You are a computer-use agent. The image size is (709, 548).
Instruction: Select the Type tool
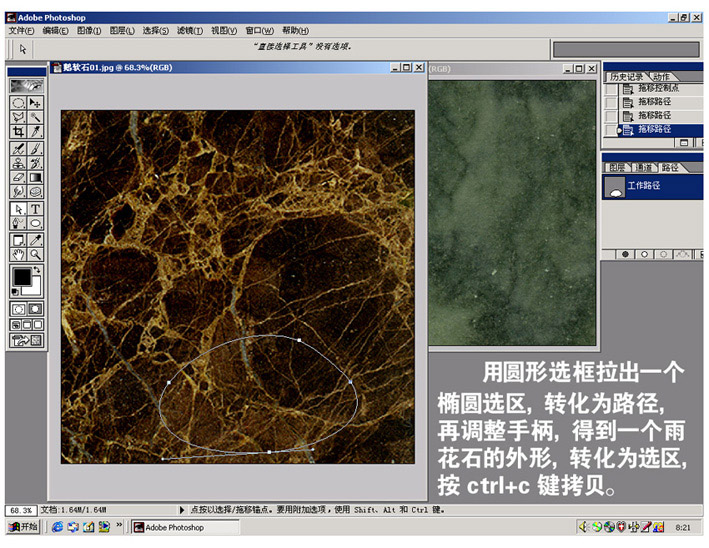coord(35,209)
